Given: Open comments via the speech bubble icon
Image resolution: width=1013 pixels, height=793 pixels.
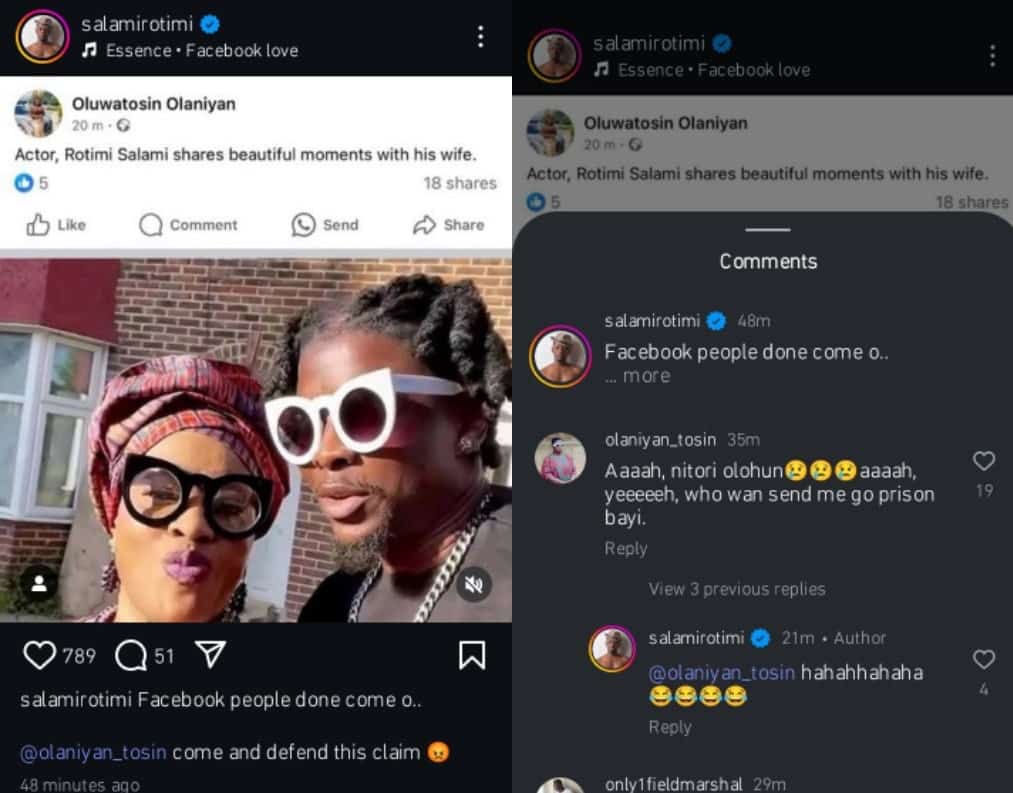Looking at the screenshot, I should [x=131, y=655].
